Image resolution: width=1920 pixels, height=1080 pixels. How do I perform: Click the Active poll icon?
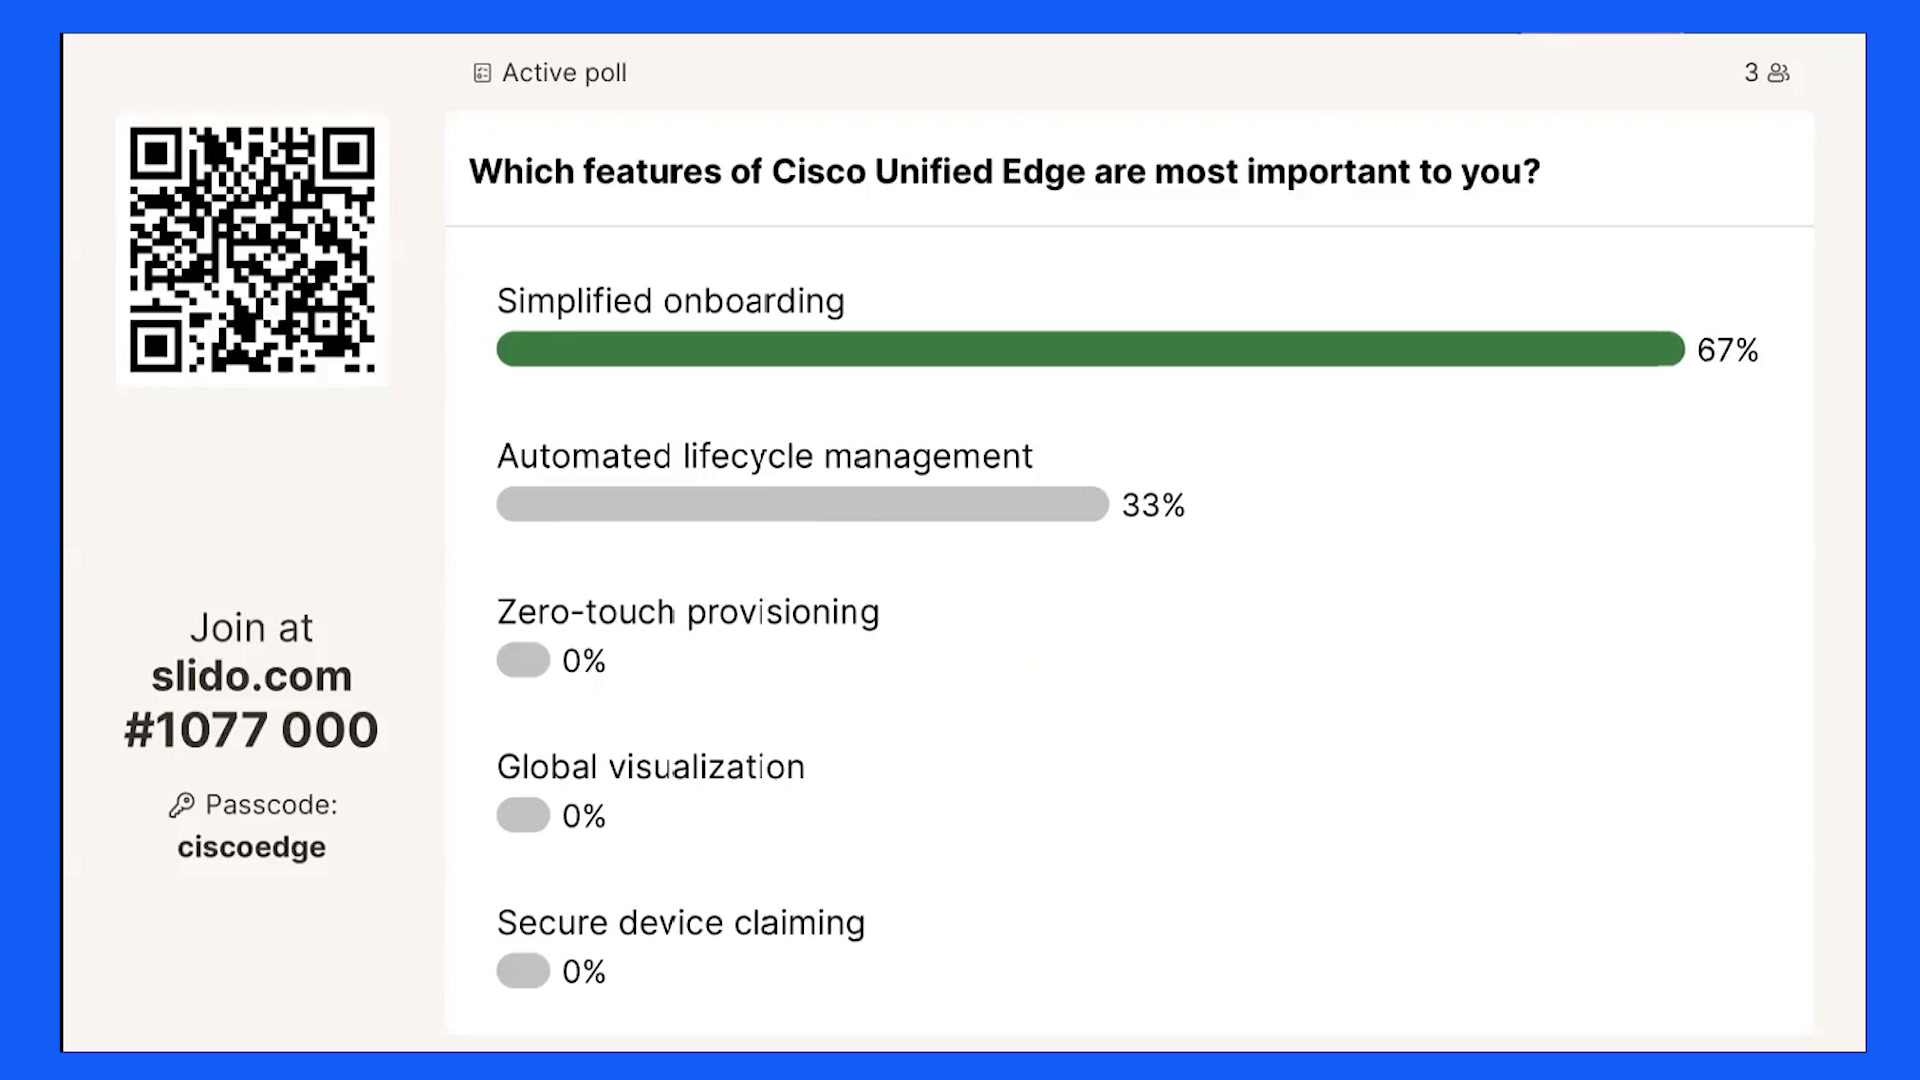(x=482, y=73)
